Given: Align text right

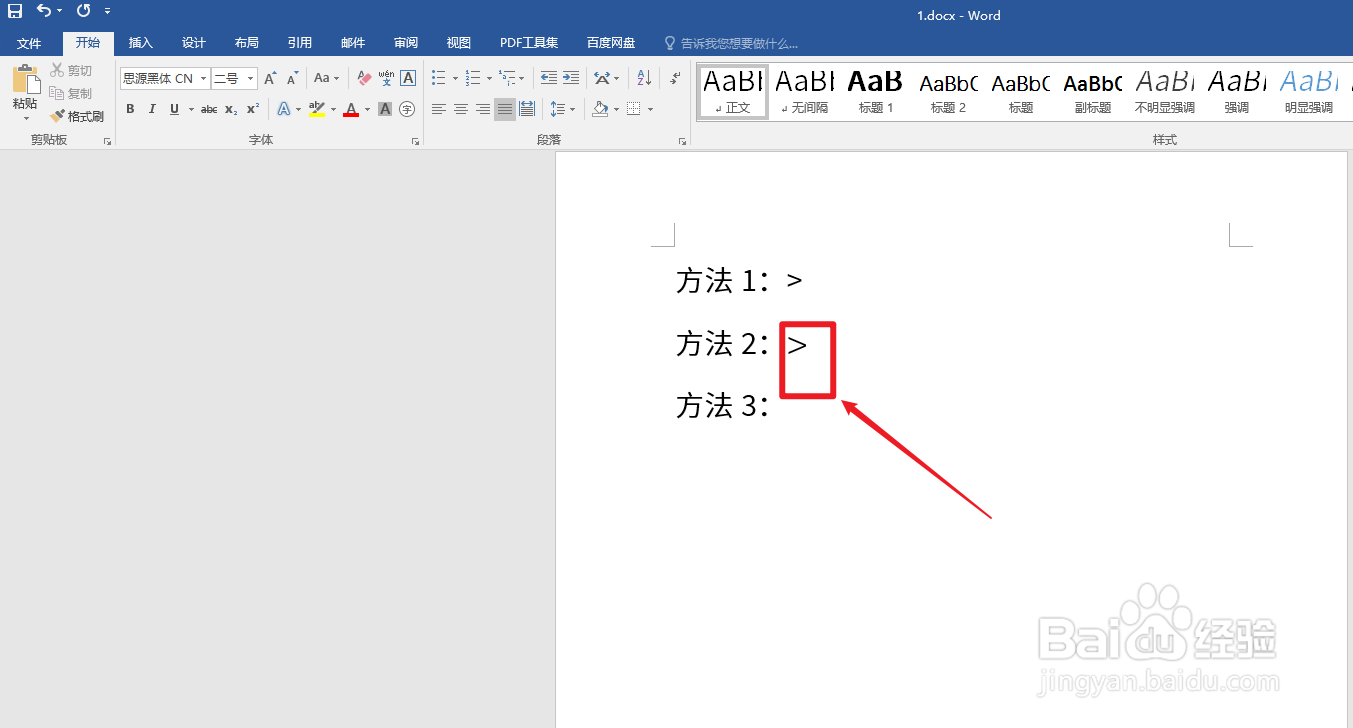Looking at the screenshot, I should coord(483,109).
